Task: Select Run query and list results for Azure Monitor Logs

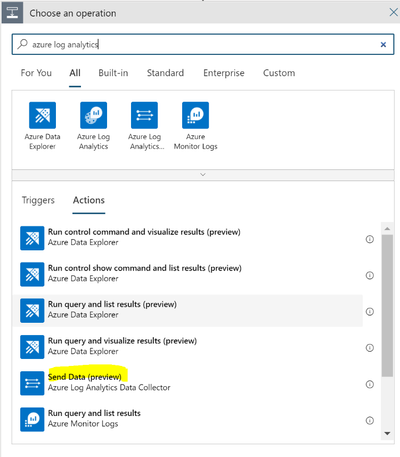Action: pyautogui.click(x=188, y=419)
